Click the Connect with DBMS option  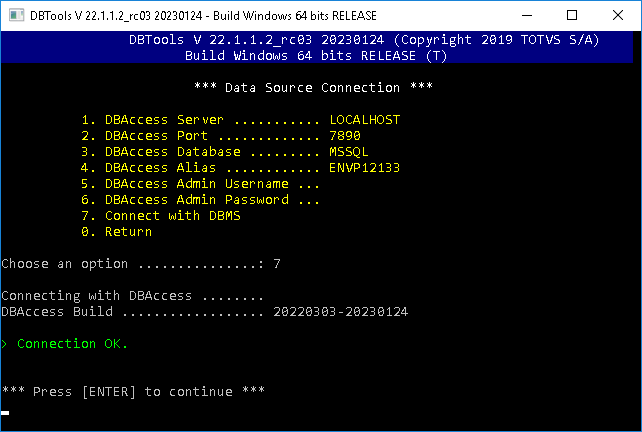(160, 216)
